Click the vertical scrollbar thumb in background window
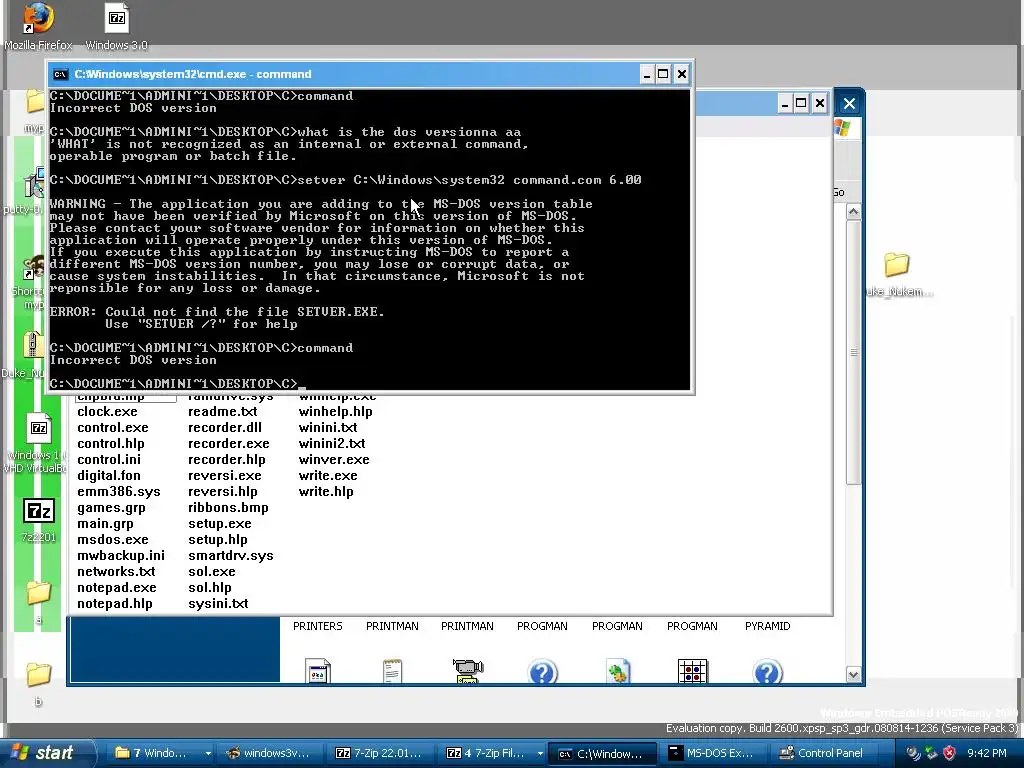Screen dimensions: 1024x768 (853, 353)
